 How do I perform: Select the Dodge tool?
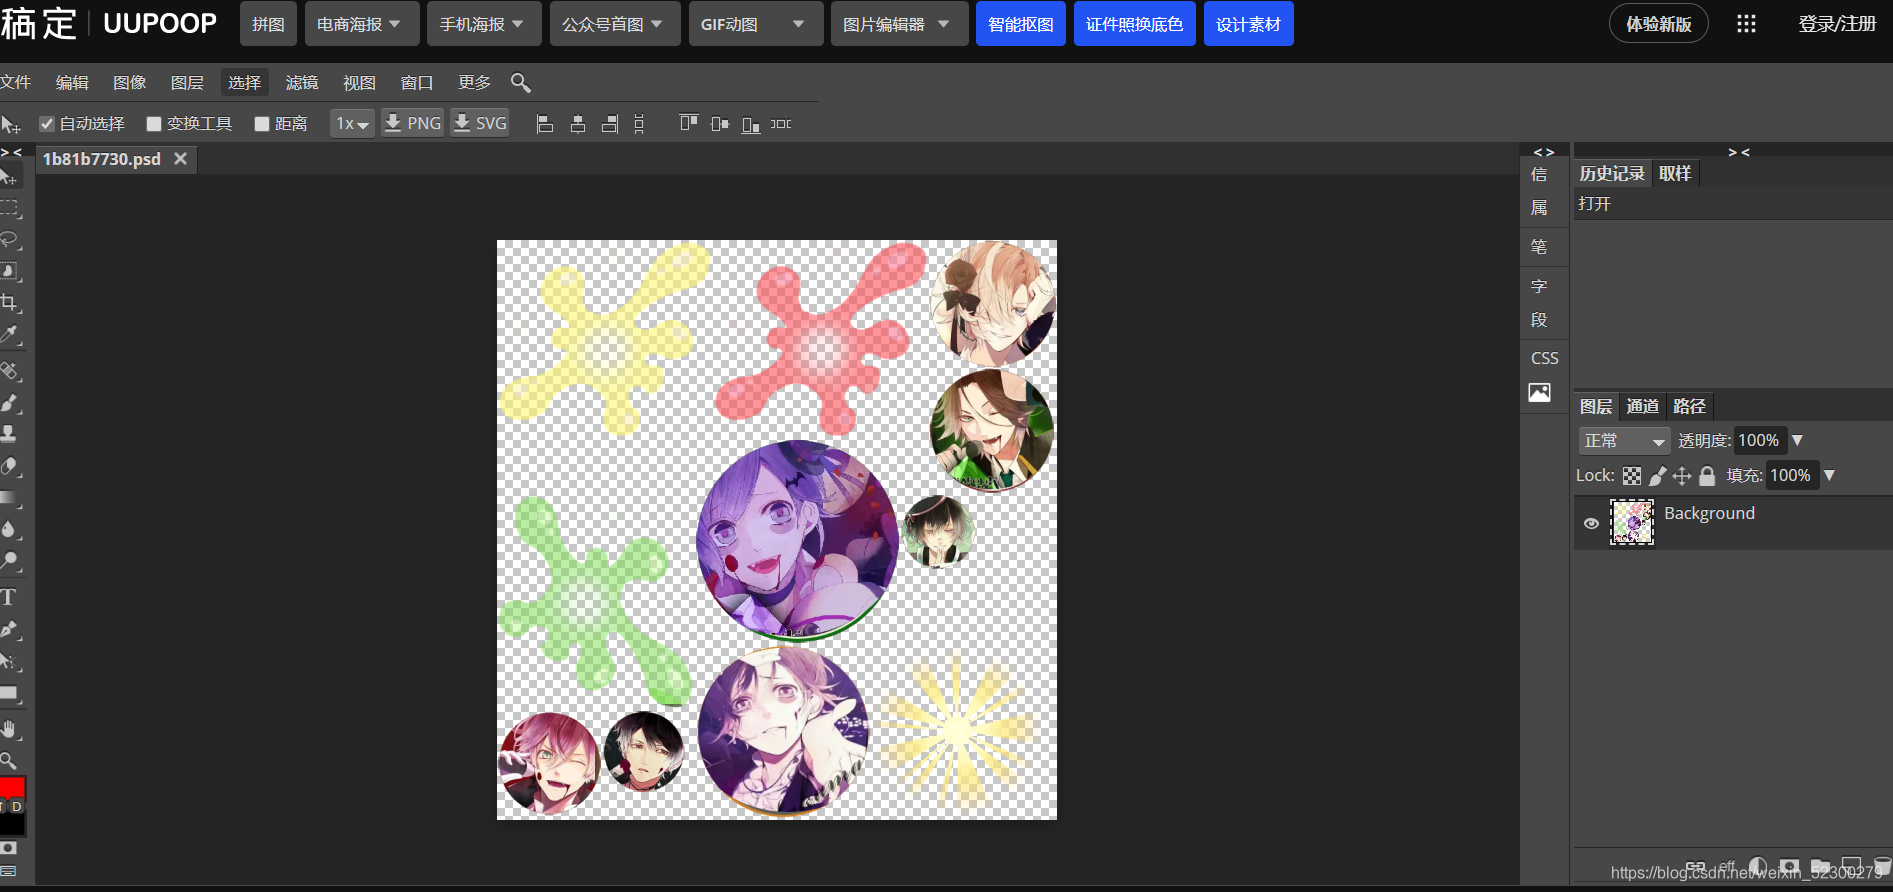[9, 561]
